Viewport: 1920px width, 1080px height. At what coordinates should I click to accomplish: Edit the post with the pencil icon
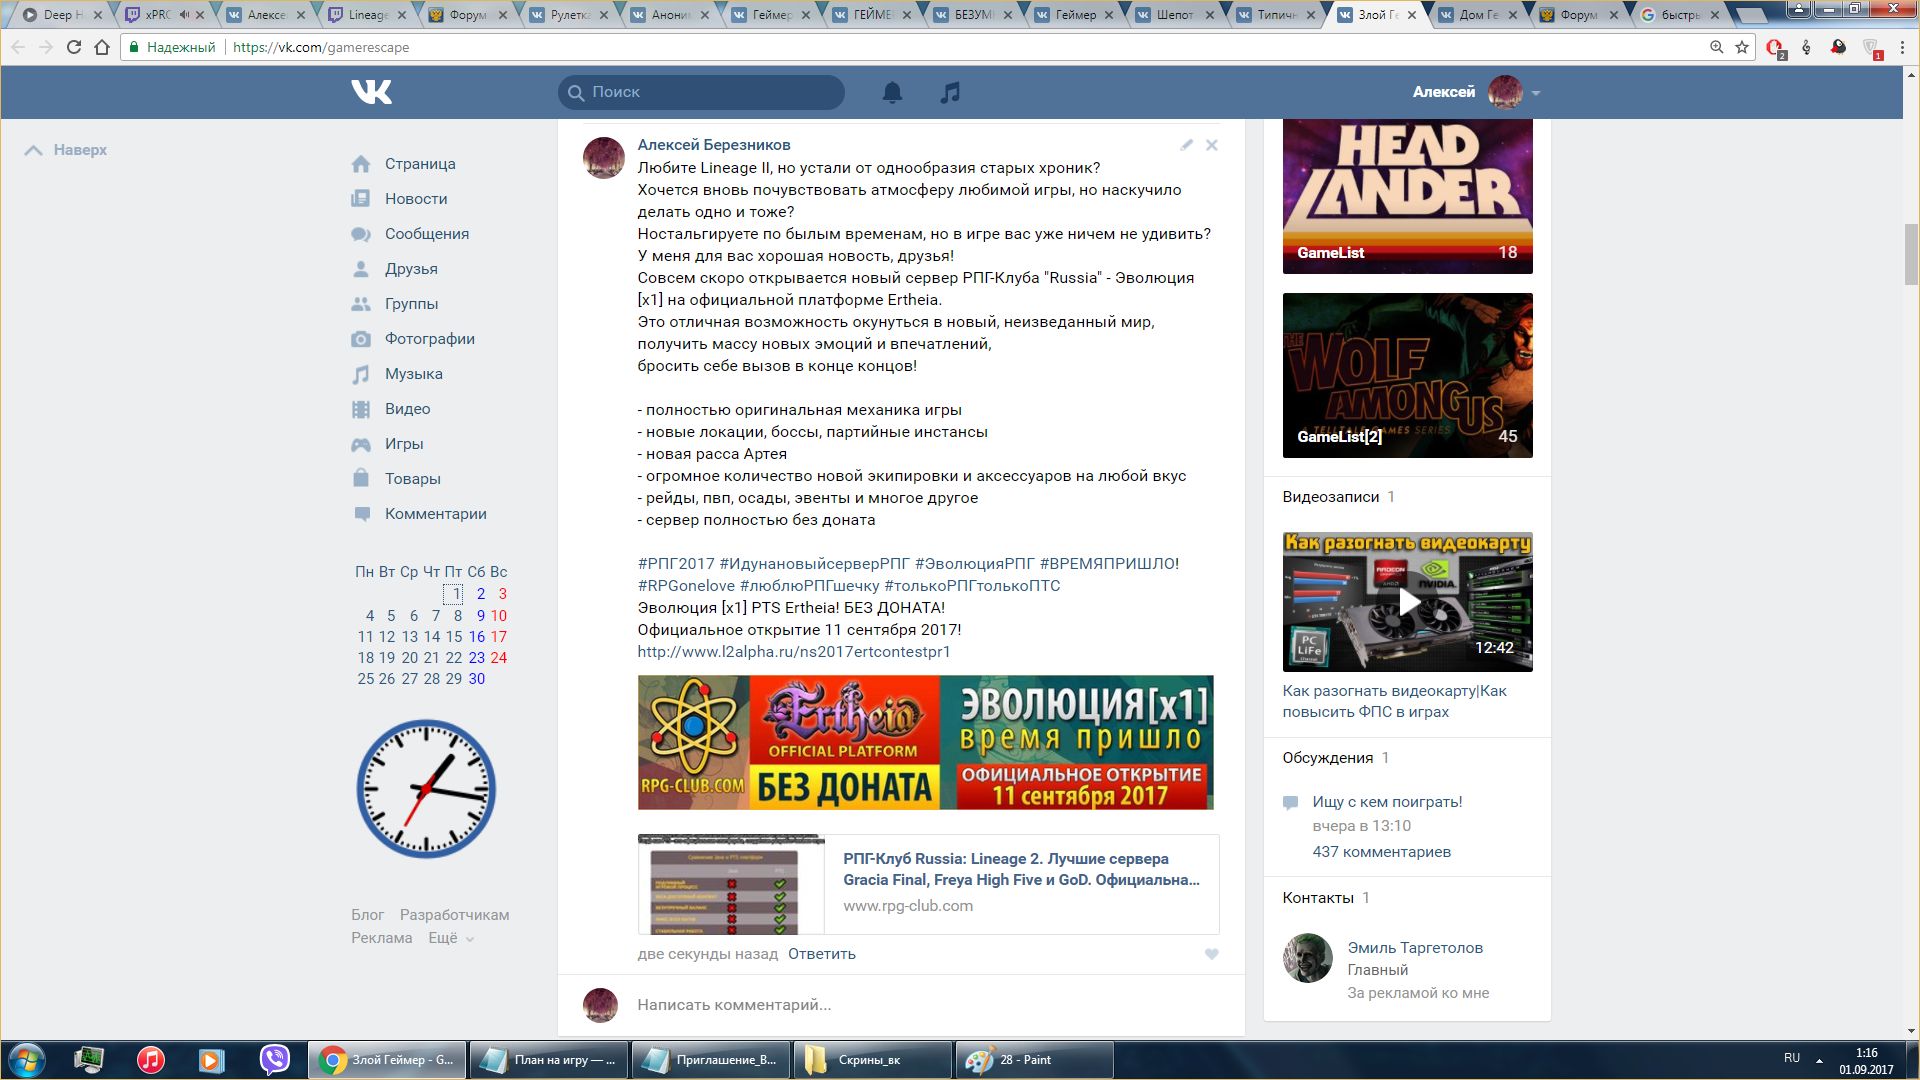[1186, 145]
